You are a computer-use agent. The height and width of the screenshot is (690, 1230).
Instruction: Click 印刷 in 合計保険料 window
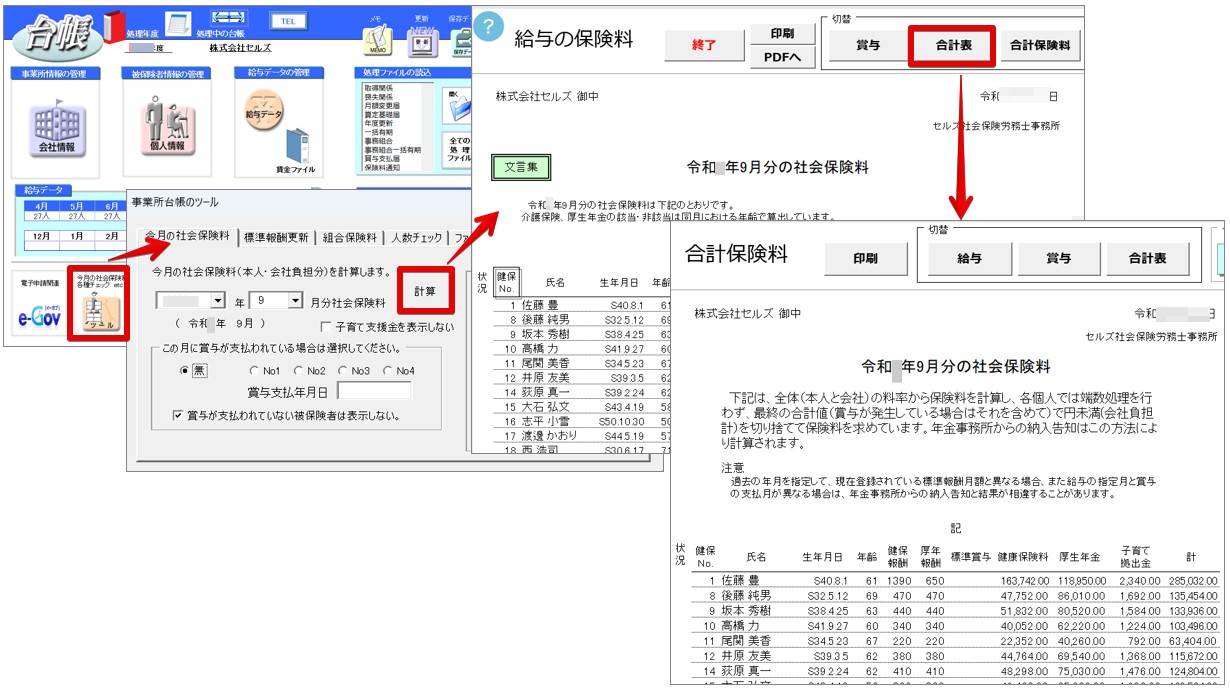[x=865, y=258]
